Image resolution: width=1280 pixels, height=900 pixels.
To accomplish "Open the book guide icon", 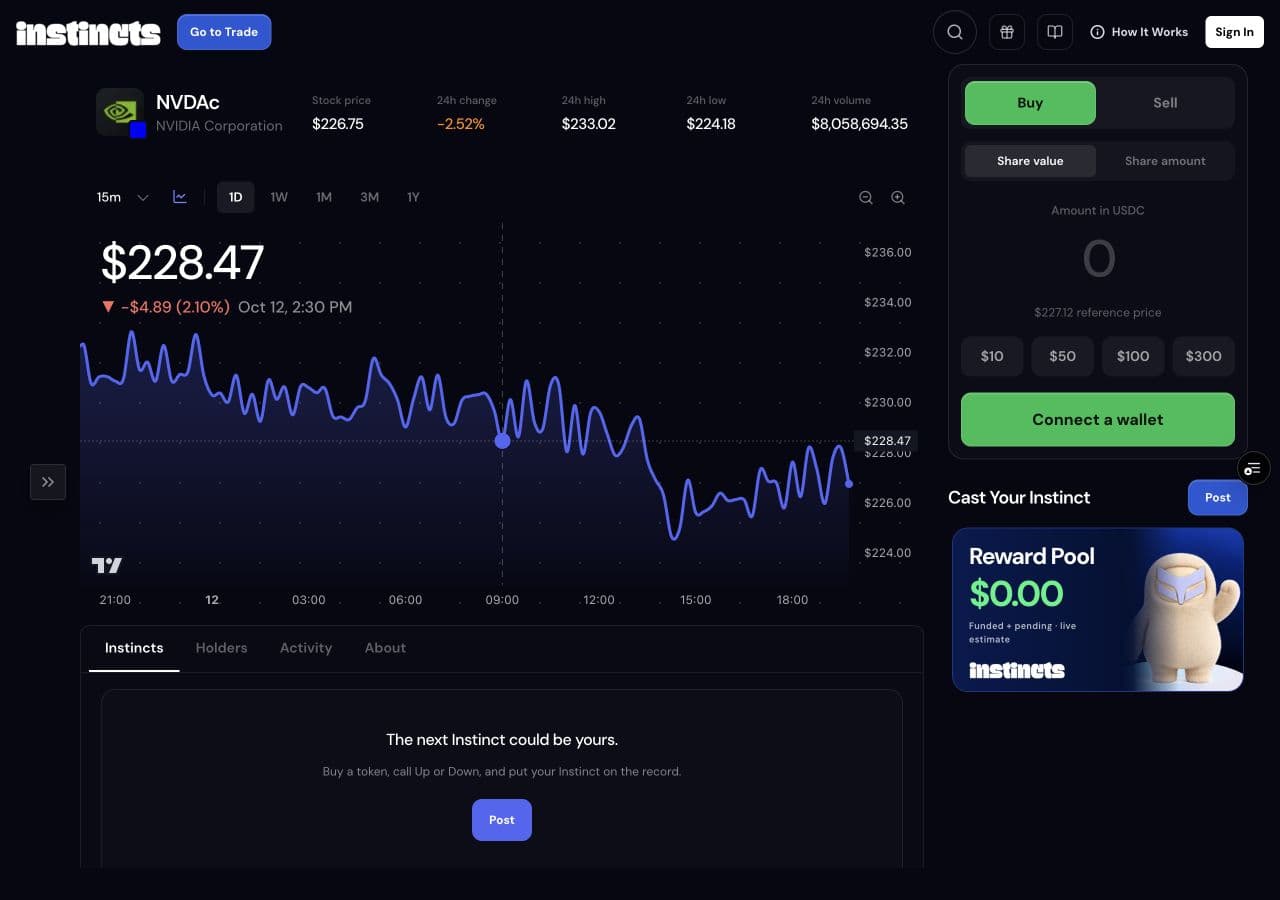I will 1055,32.
